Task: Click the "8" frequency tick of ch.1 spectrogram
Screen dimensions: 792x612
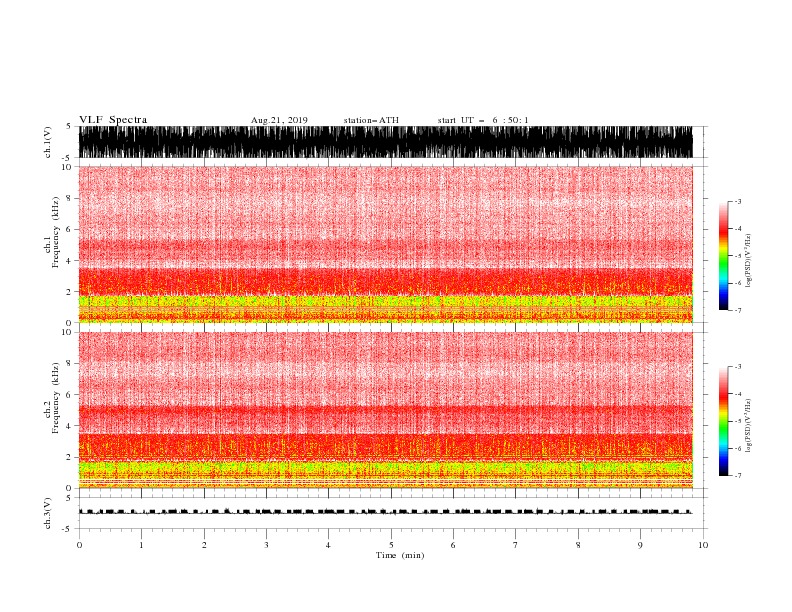Action: [x=70, y=198]
